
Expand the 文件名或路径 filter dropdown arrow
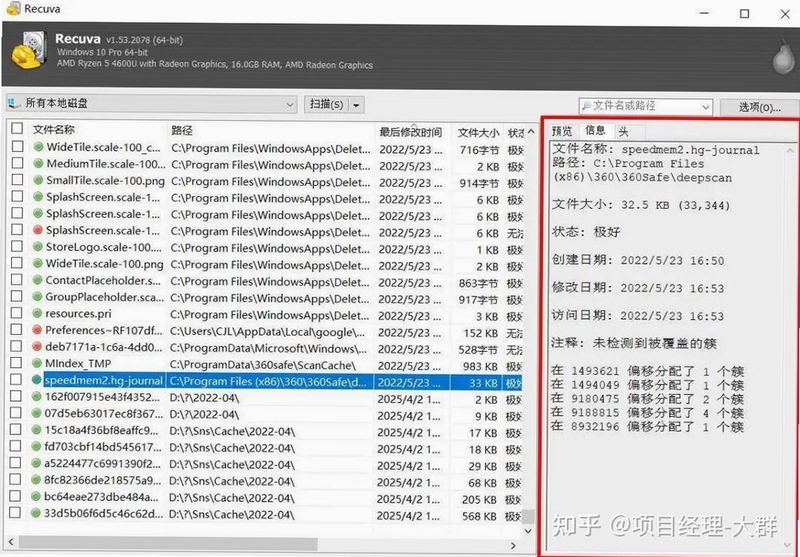tap(706, 107)
